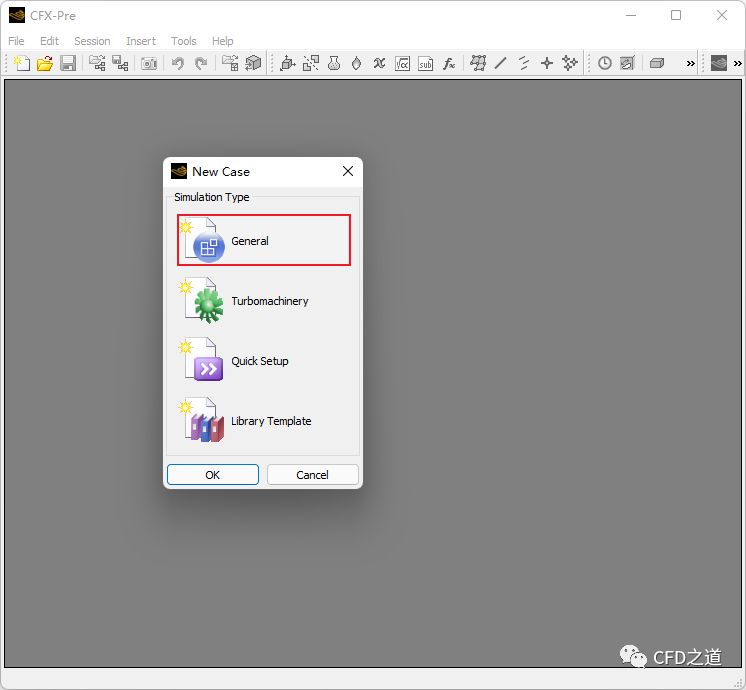Confirm the New Case dialog with OK

click(x=213, y=474)
